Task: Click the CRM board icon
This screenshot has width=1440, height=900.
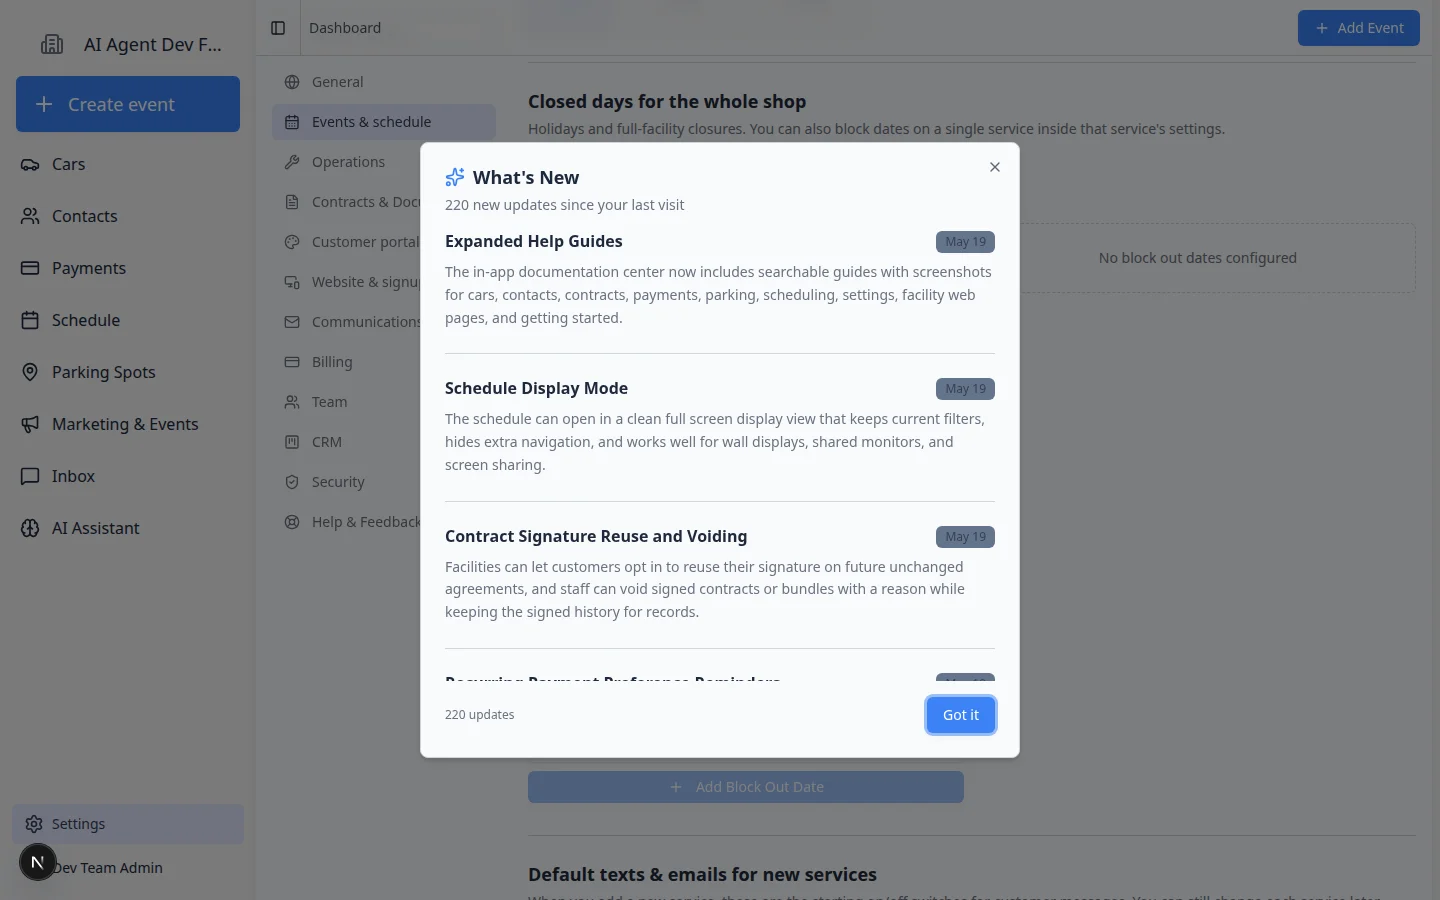Action: [292, 442]
